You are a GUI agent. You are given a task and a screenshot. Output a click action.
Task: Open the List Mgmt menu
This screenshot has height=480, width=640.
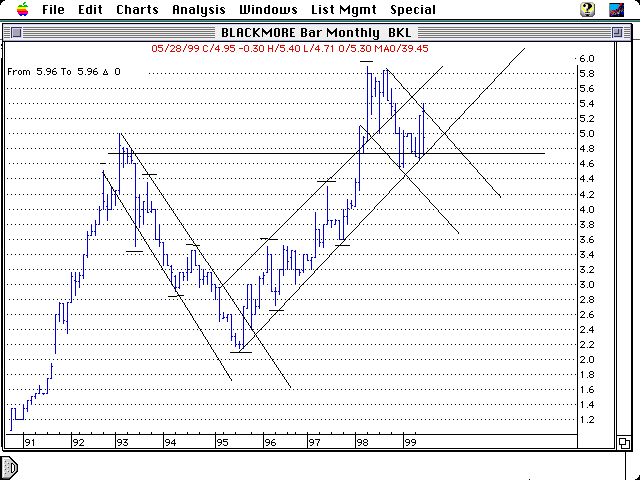(344, 9)
